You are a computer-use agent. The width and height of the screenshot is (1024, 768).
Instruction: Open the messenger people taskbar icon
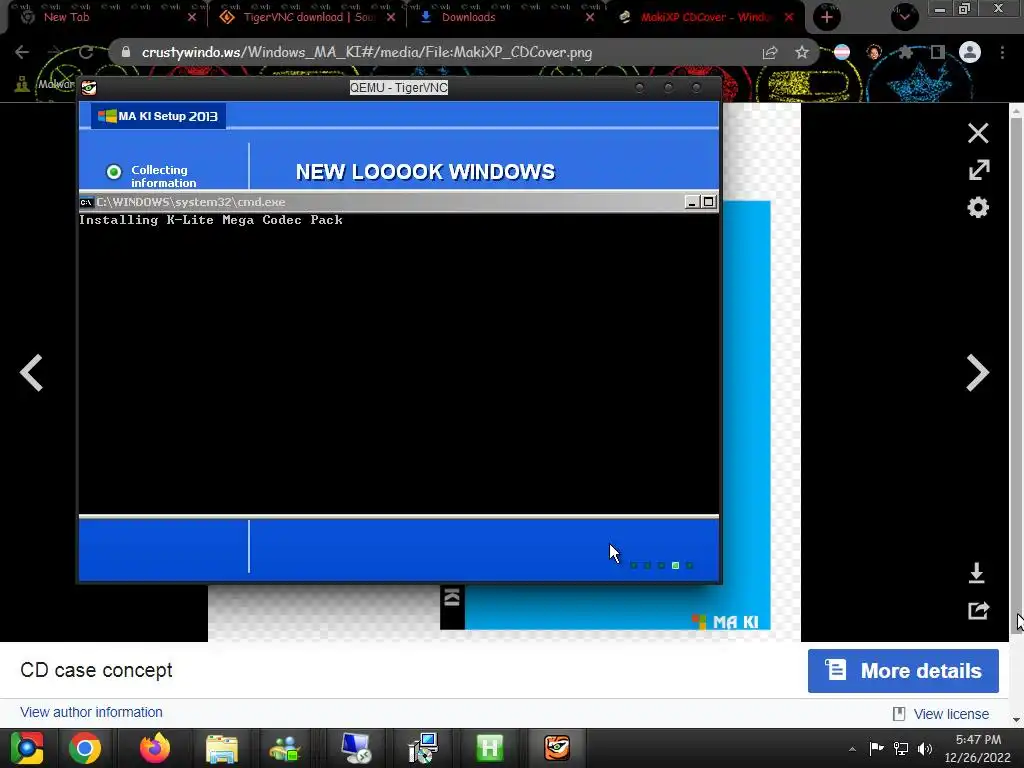pos(285,748)
